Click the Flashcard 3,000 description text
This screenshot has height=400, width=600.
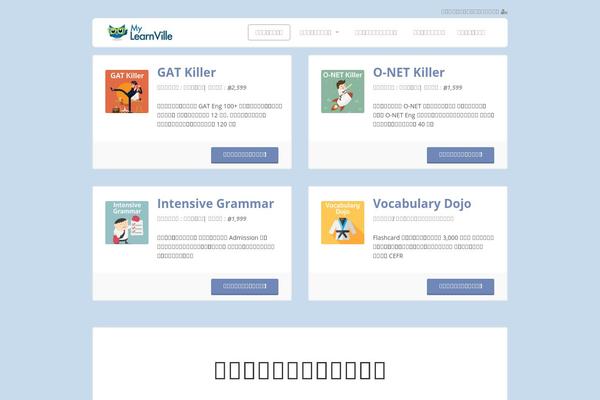[x=434, y=247]
